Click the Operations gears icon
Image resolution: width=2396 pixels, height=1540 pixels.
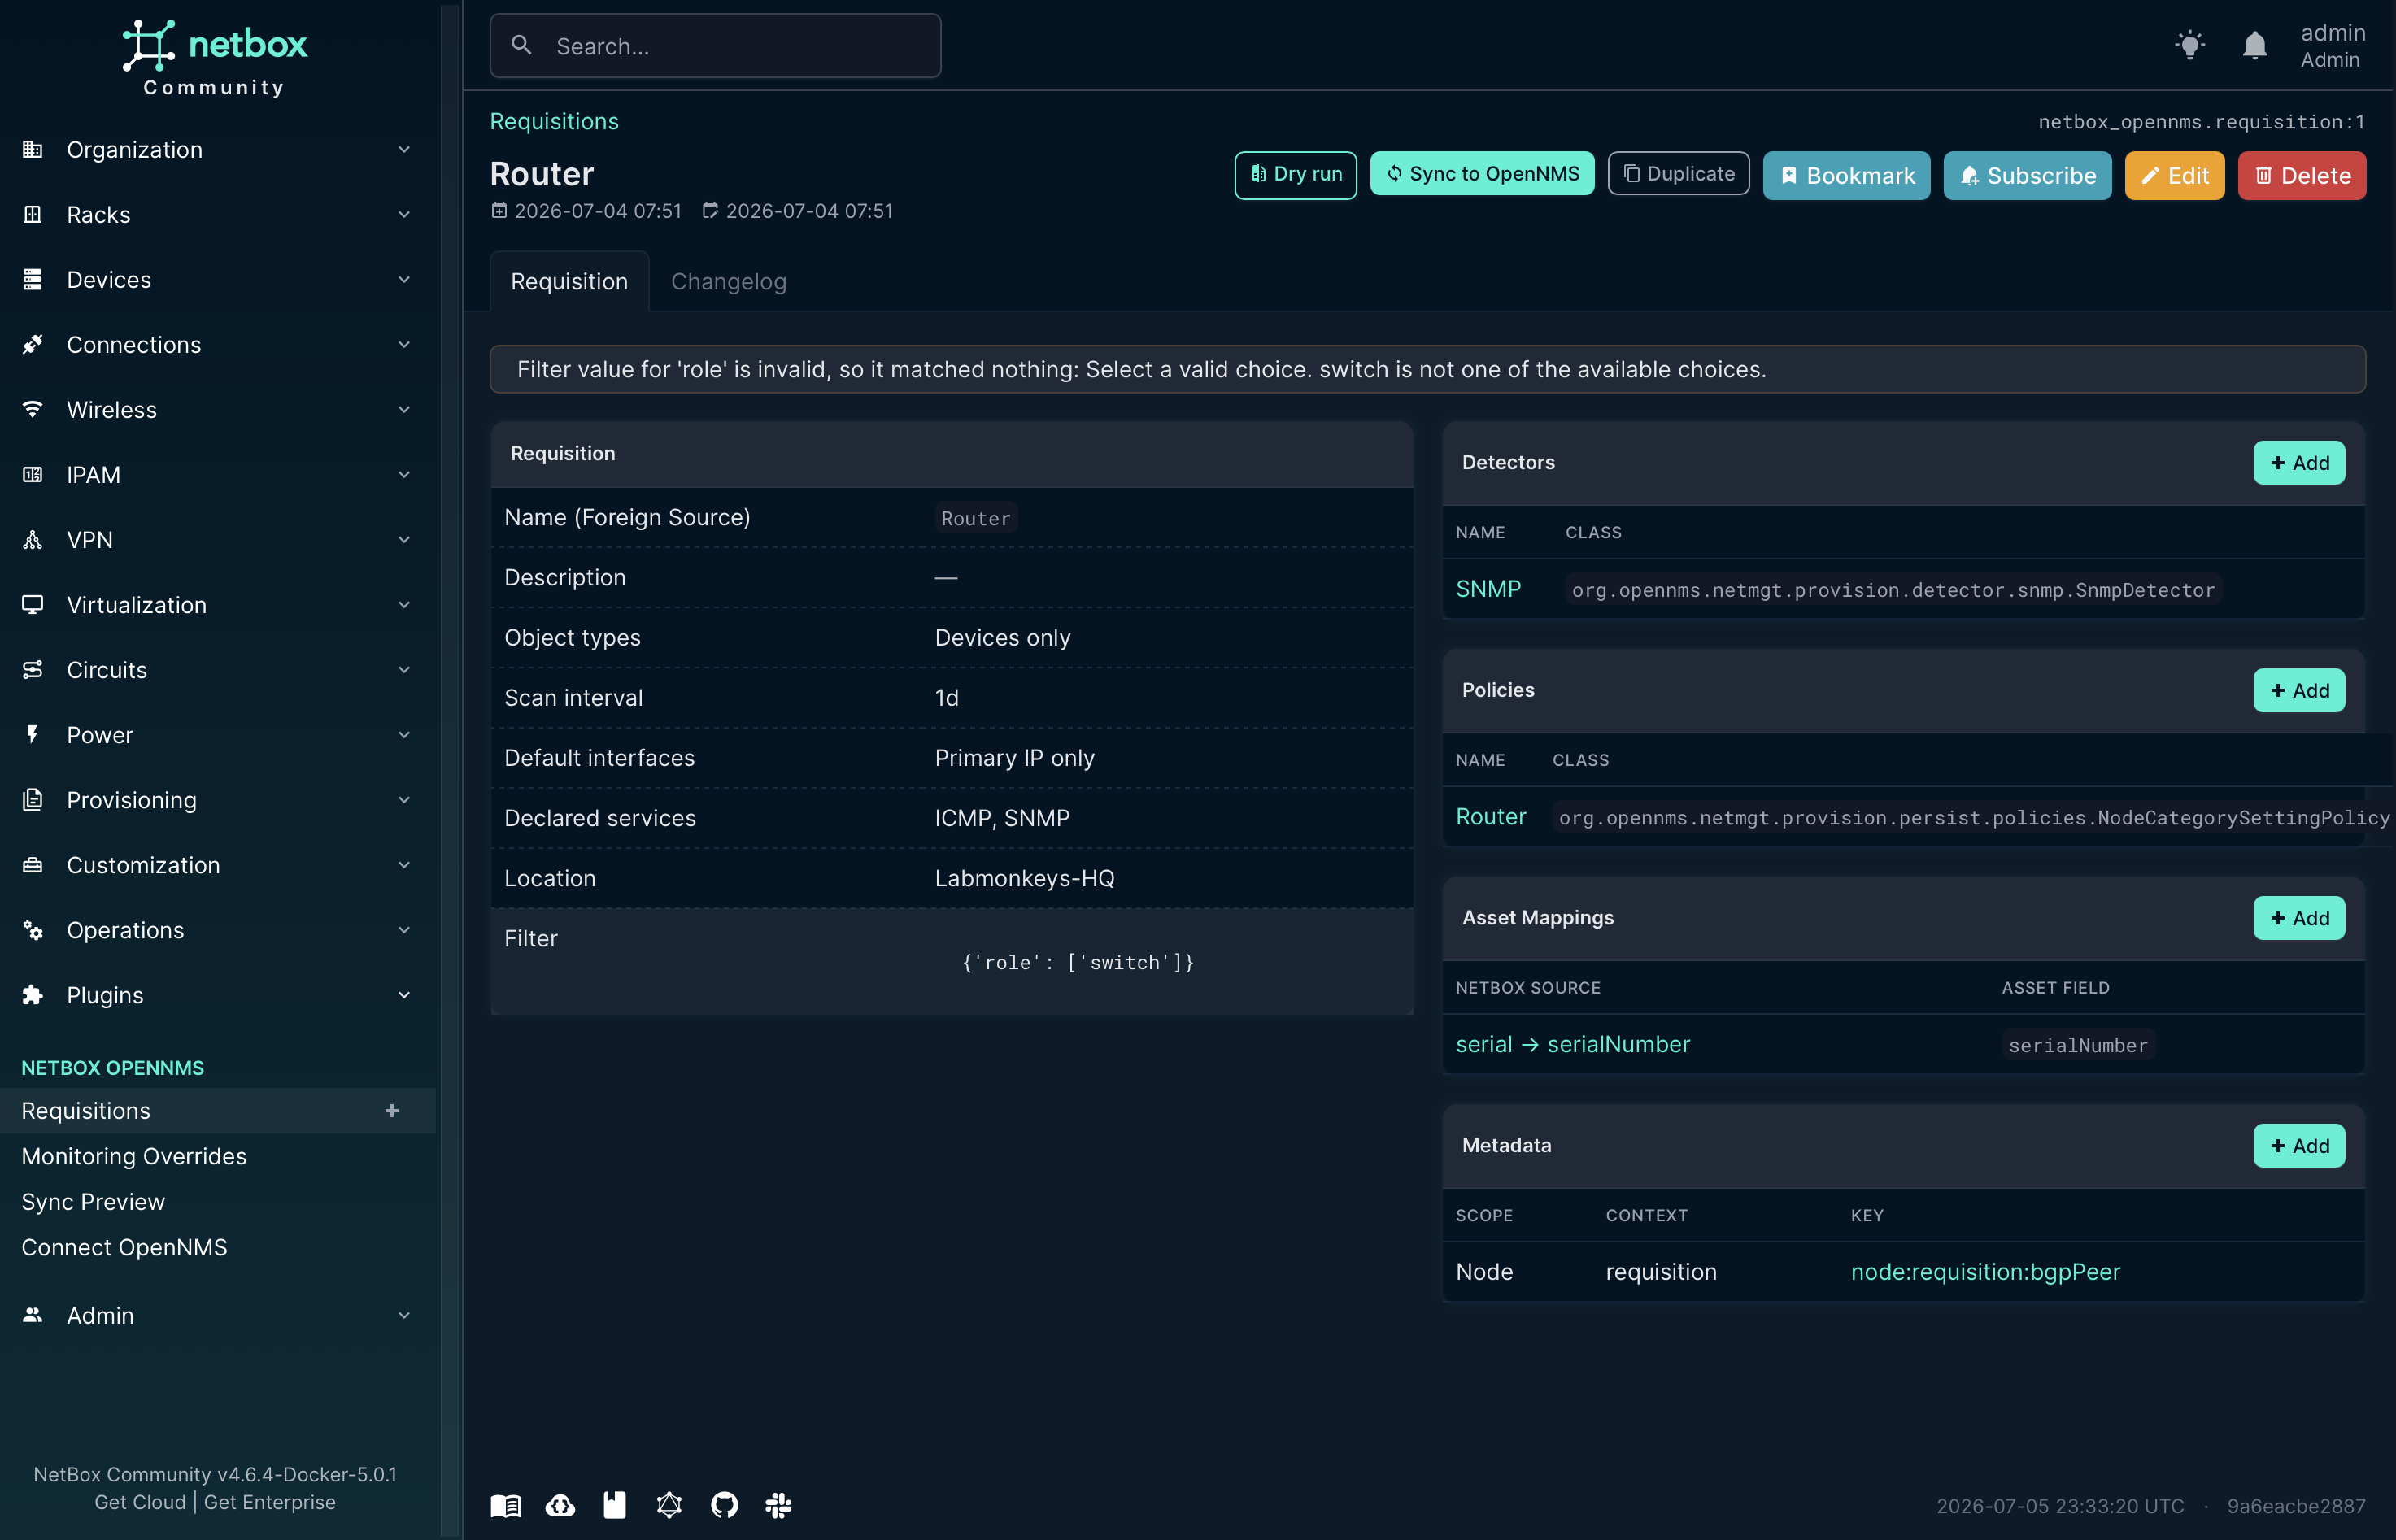(x=33, y=929)
